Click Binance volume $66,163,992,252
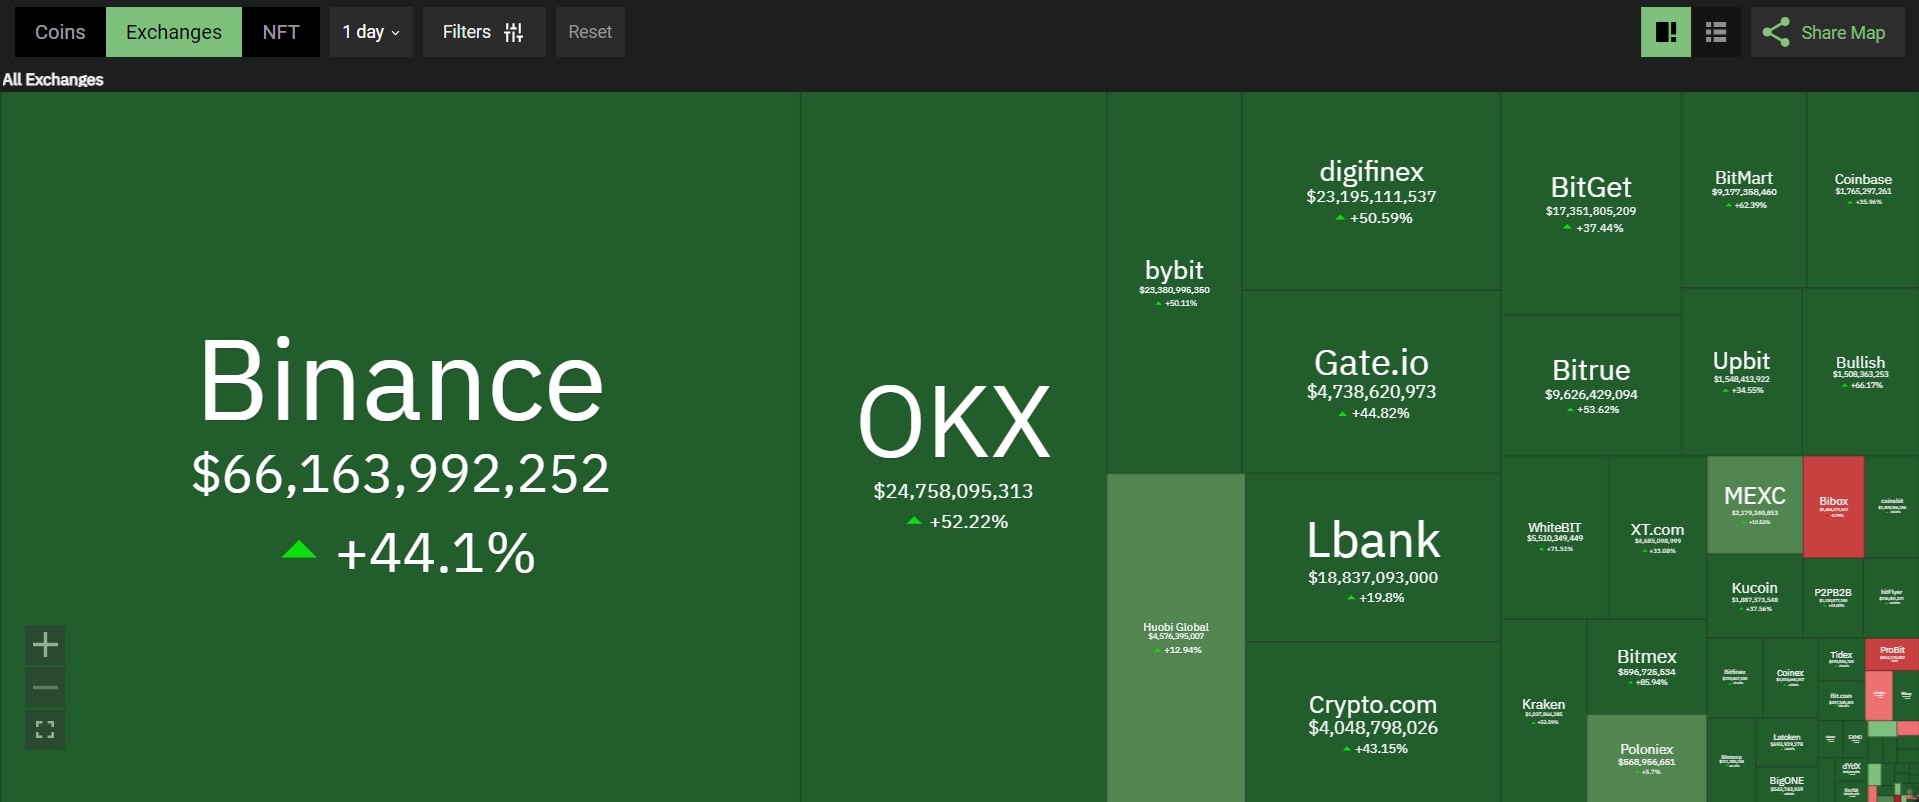 click(400, 474)
